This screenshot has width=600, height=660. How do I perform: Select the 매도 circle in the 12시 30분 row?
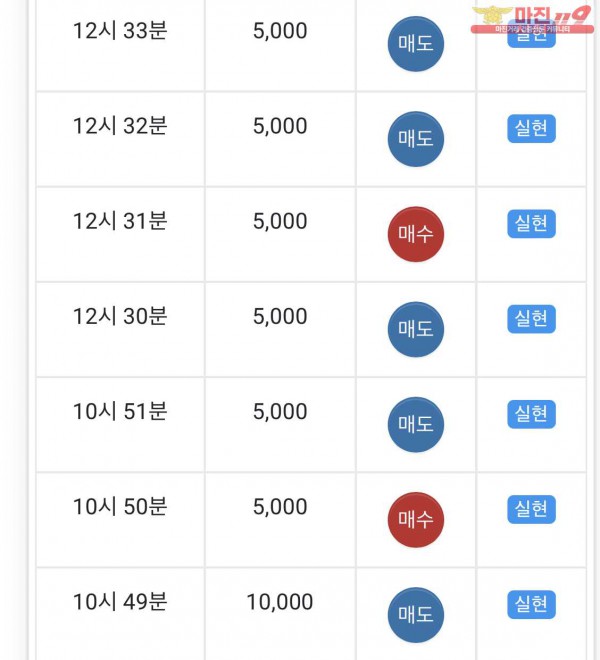tap(415, 329)
